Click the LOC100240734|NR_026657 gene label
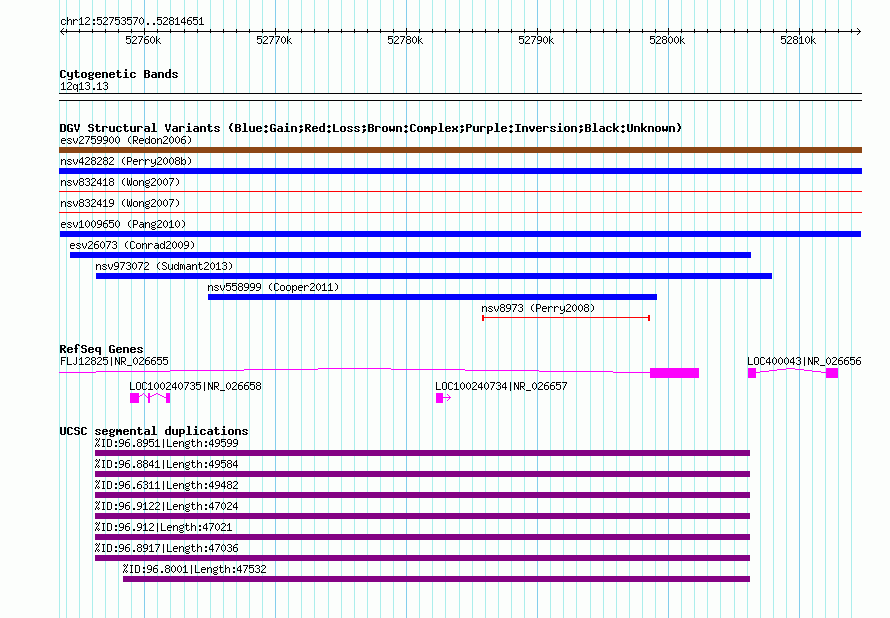The width and height of the screenshot is (890, 618). pyautogui.click(x=501, y=386)
